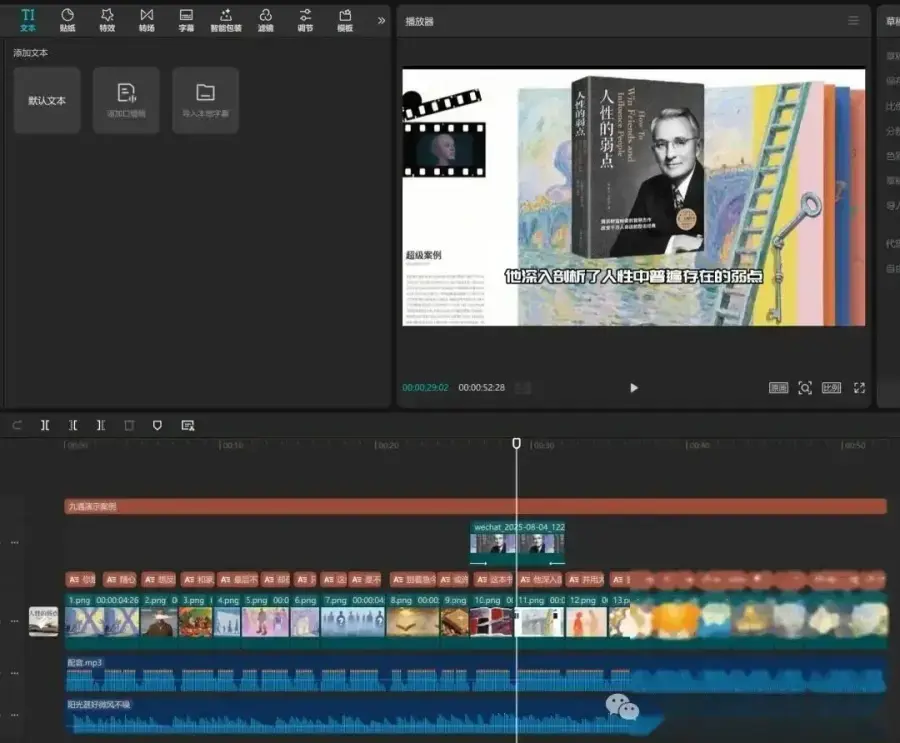Open the 智能包装 smart packaging tab
The image size is (900, 743).
(226, 20)
